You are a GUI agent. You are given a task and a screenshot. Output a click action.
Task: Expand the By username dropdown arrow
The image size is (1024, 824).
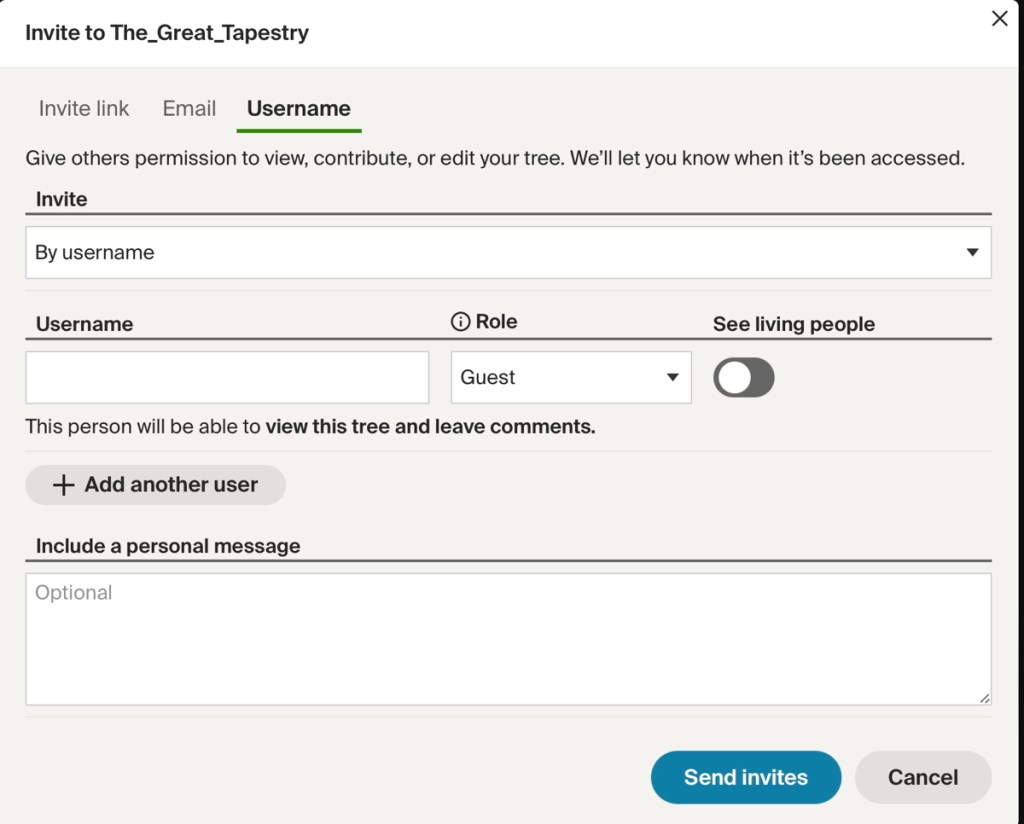[972, 253]
